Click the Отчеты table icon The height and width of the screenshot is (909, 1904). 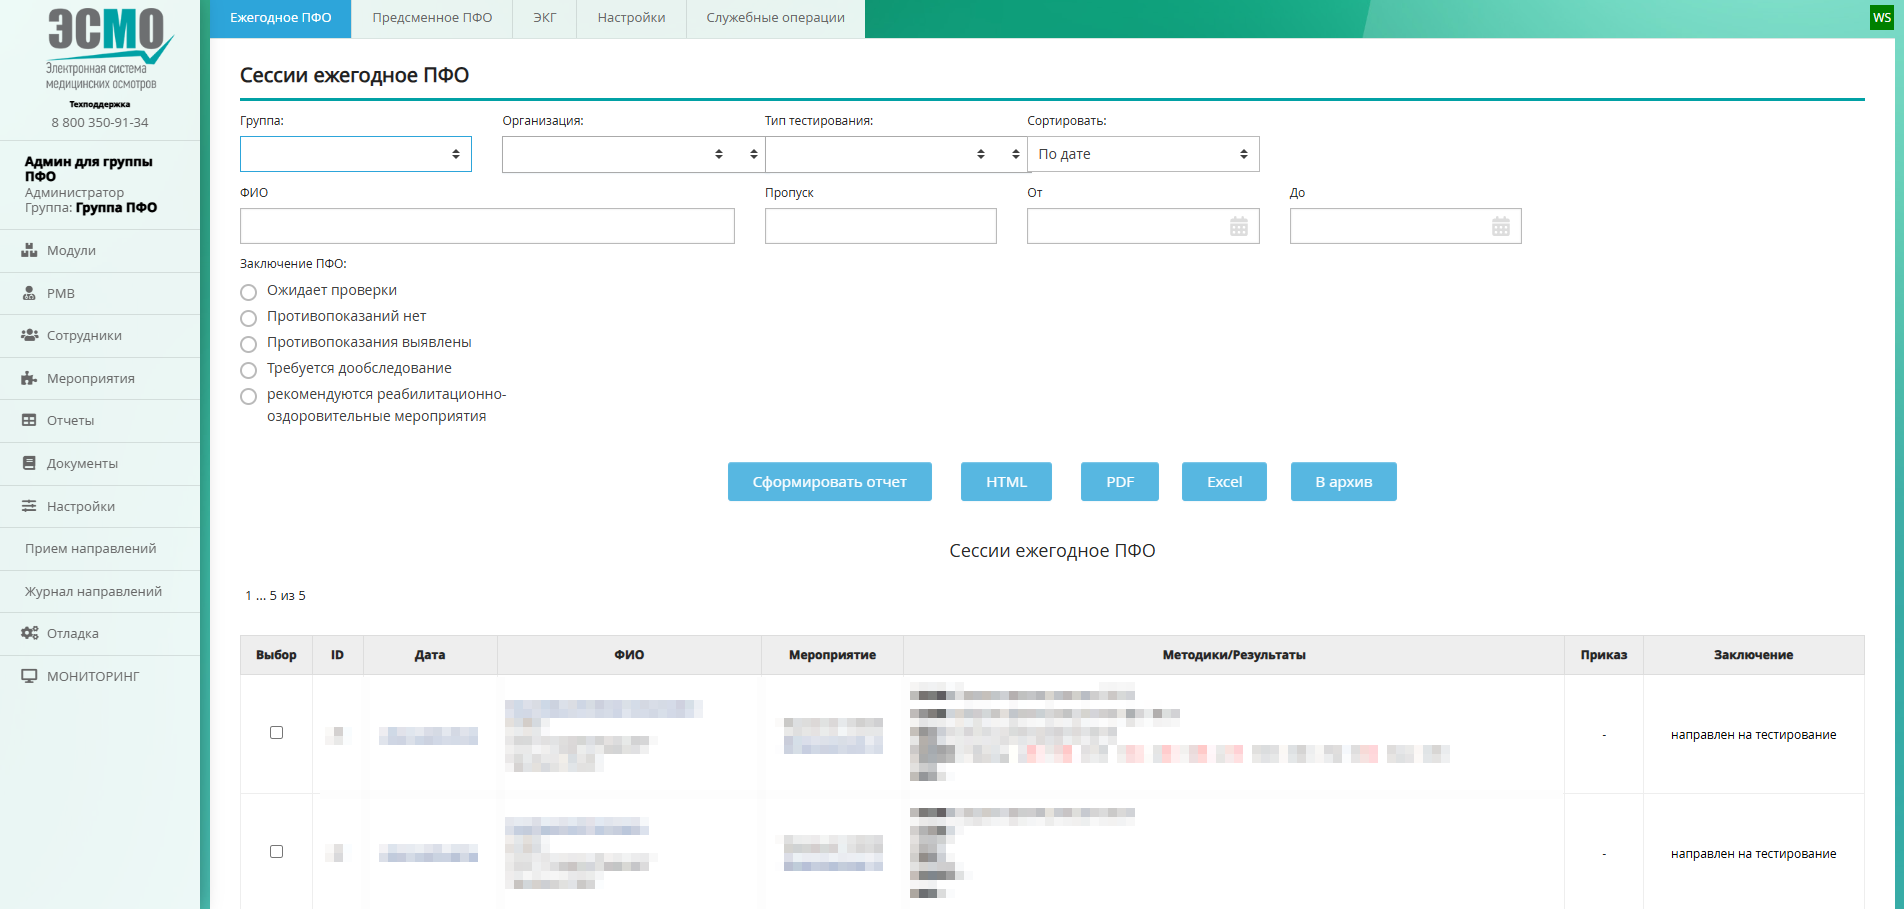point(29,421)
